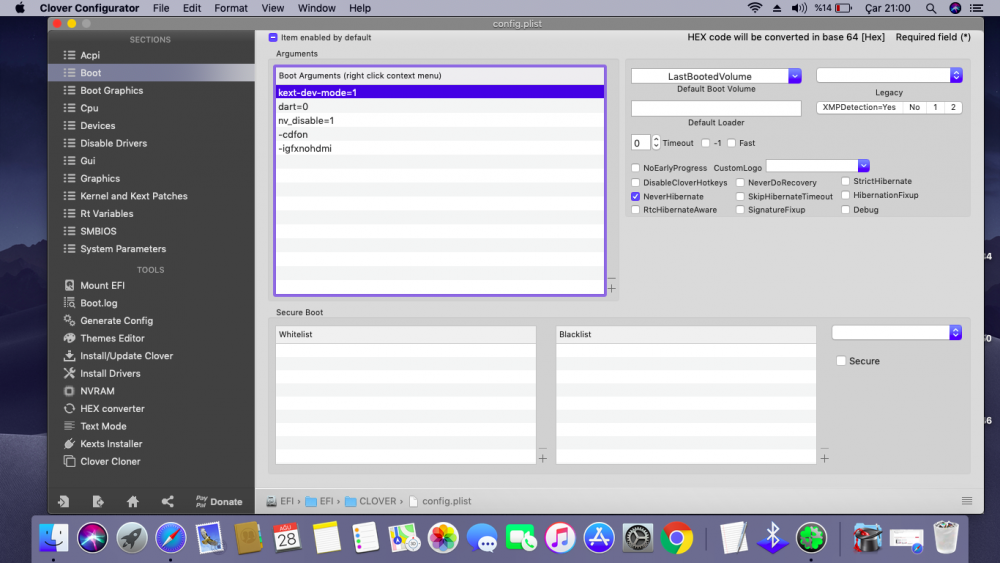Select XMPDetection=Yes segment
Screen dimensions: 1000x563
point(859,107)
